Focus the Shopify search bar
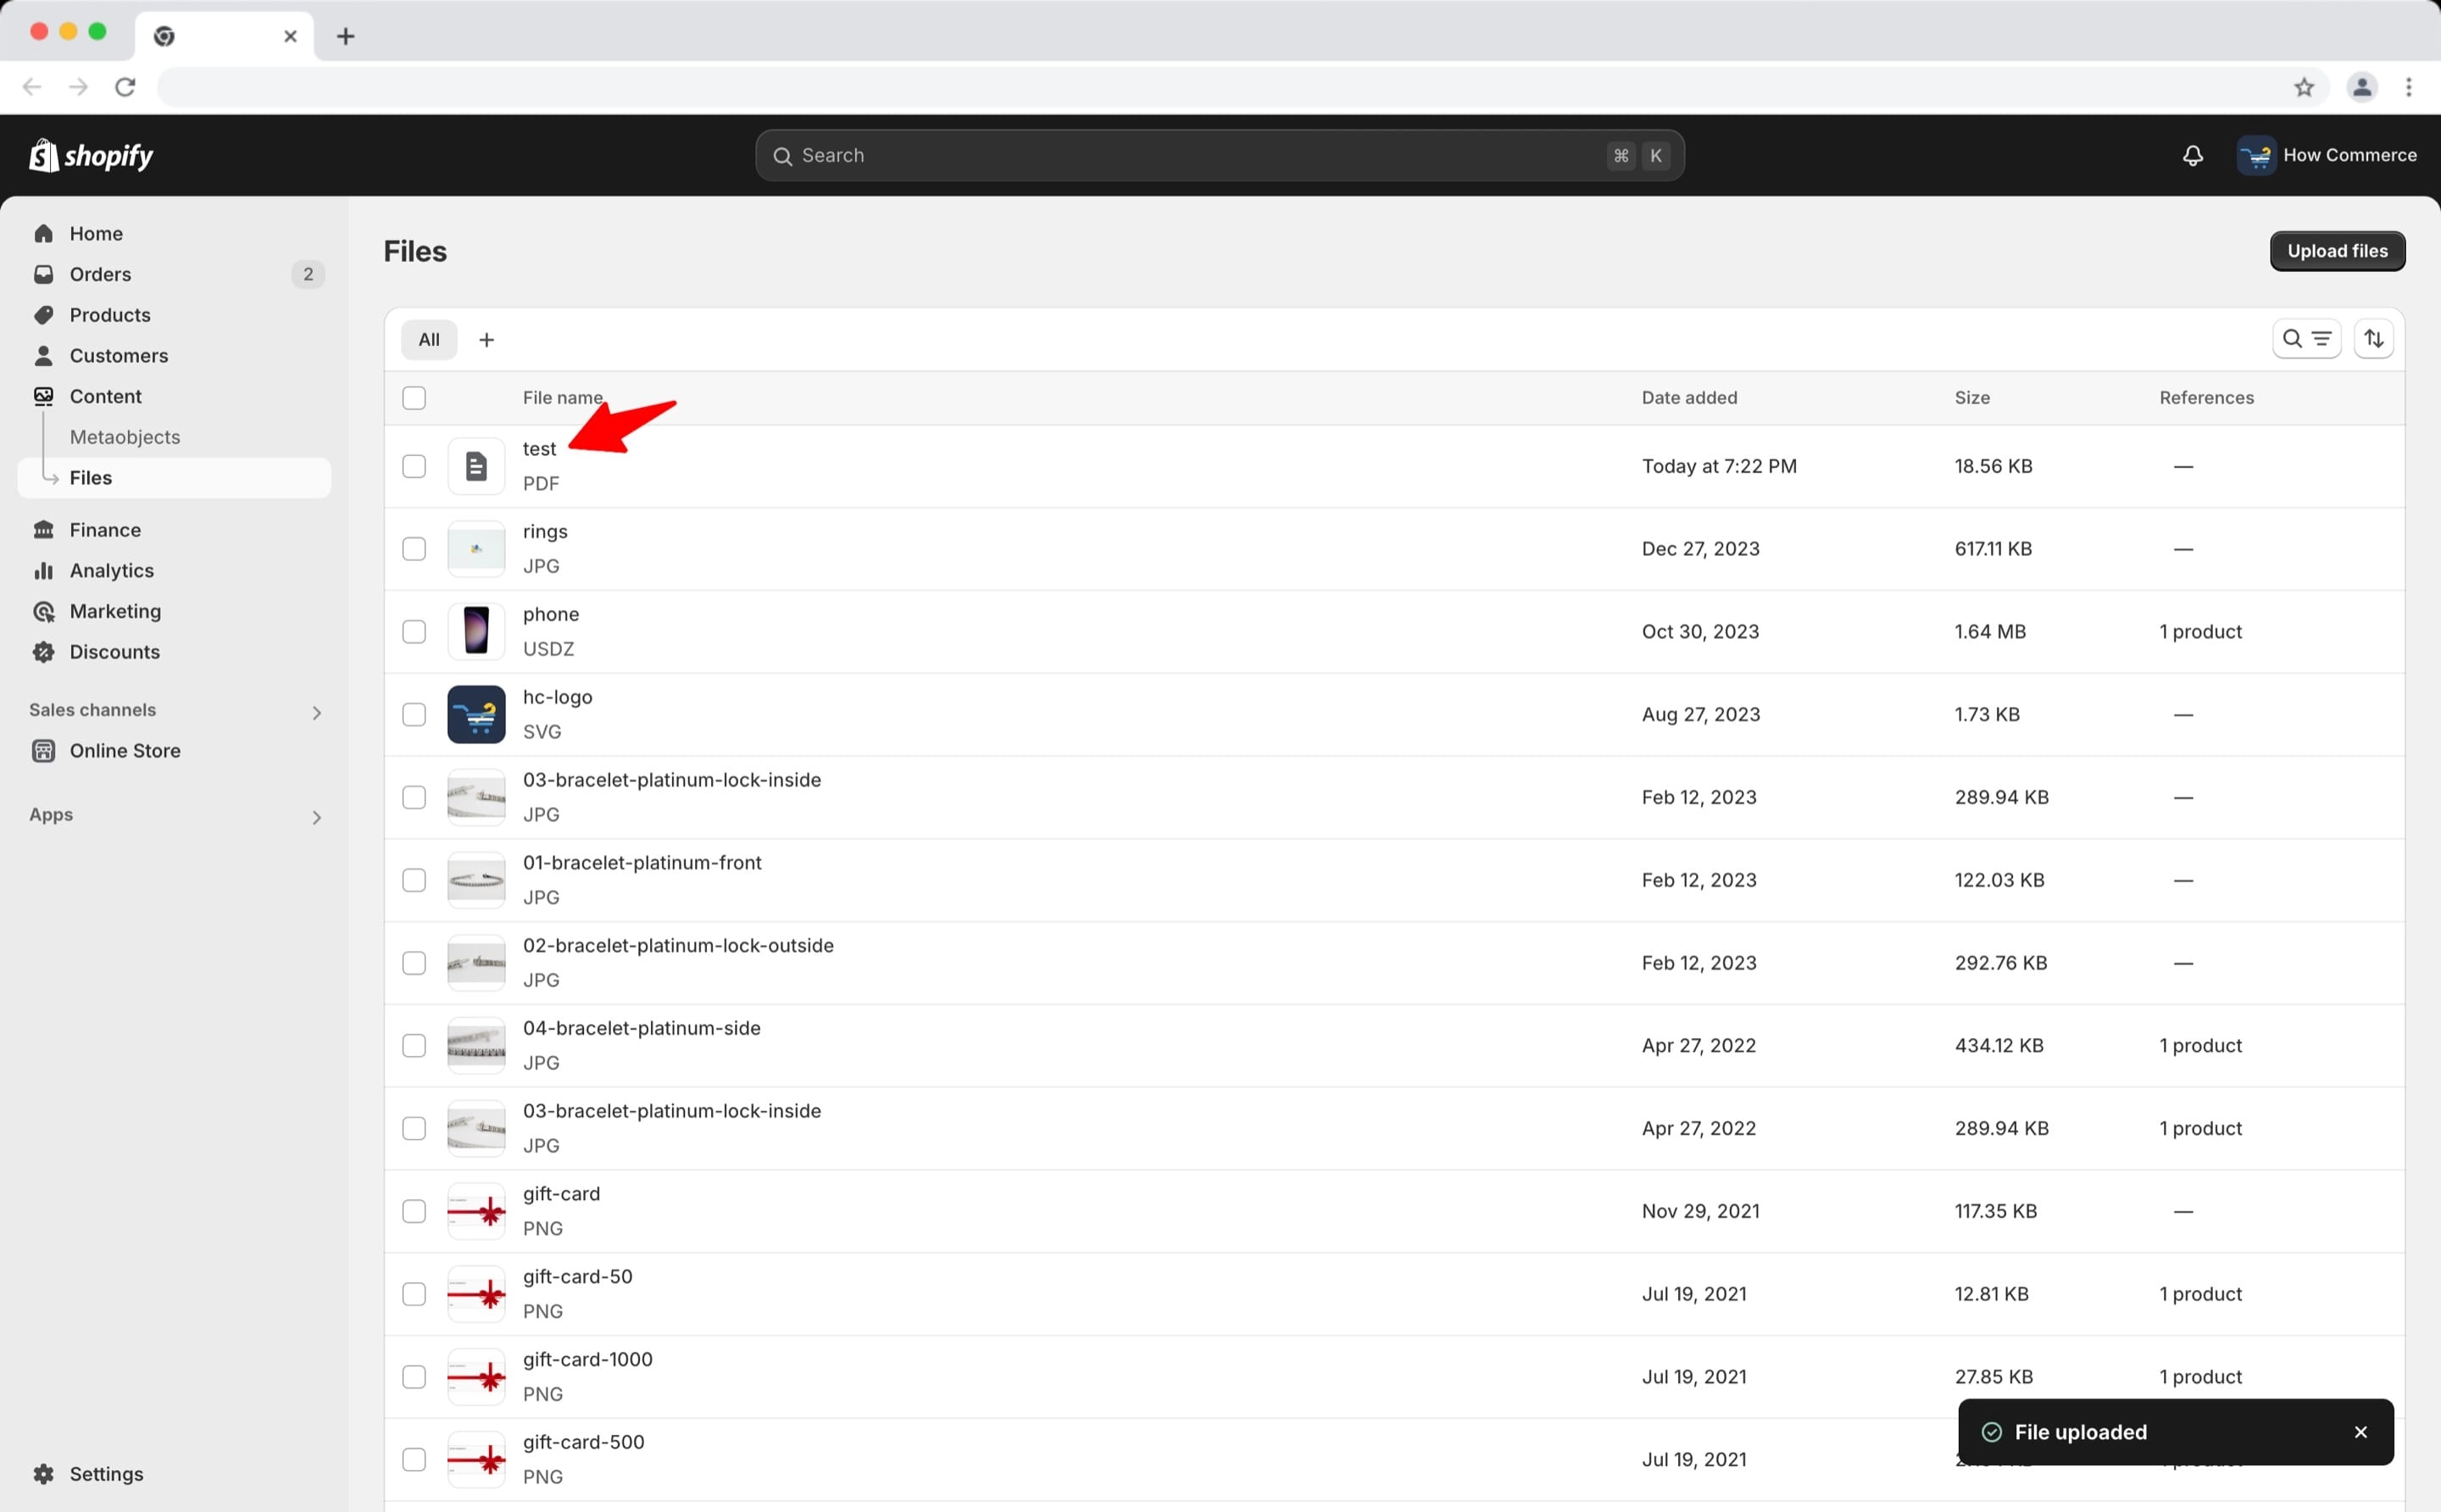The width and height of the screenshot is (2441, 1512). click(x=1219, y=156)
